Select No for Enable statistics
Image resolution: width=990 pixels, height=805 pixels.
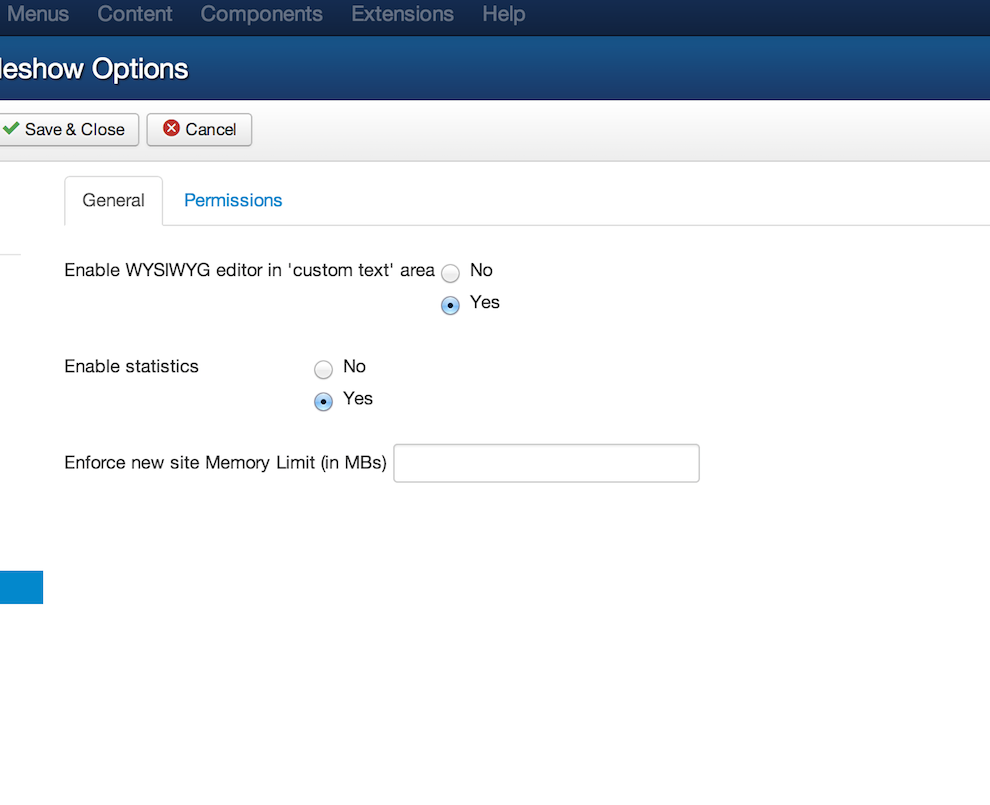(x=323, y=369)
